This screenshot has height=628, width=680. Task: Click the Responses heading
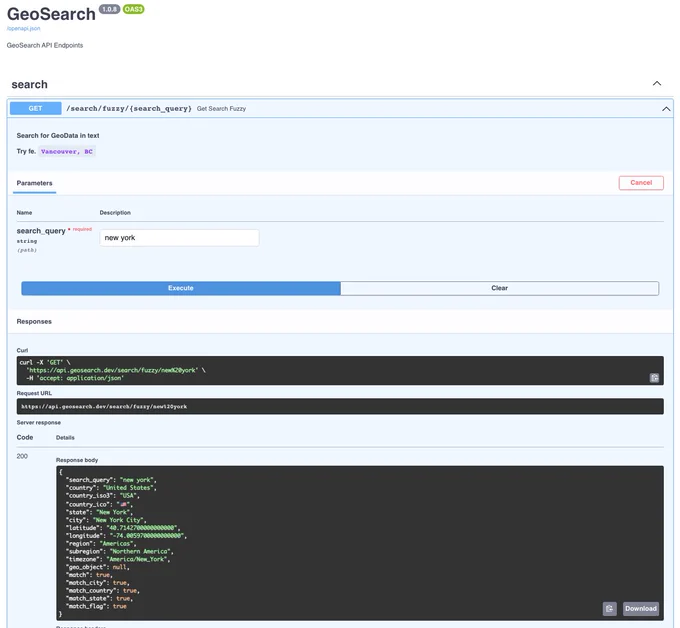point(34,321)
